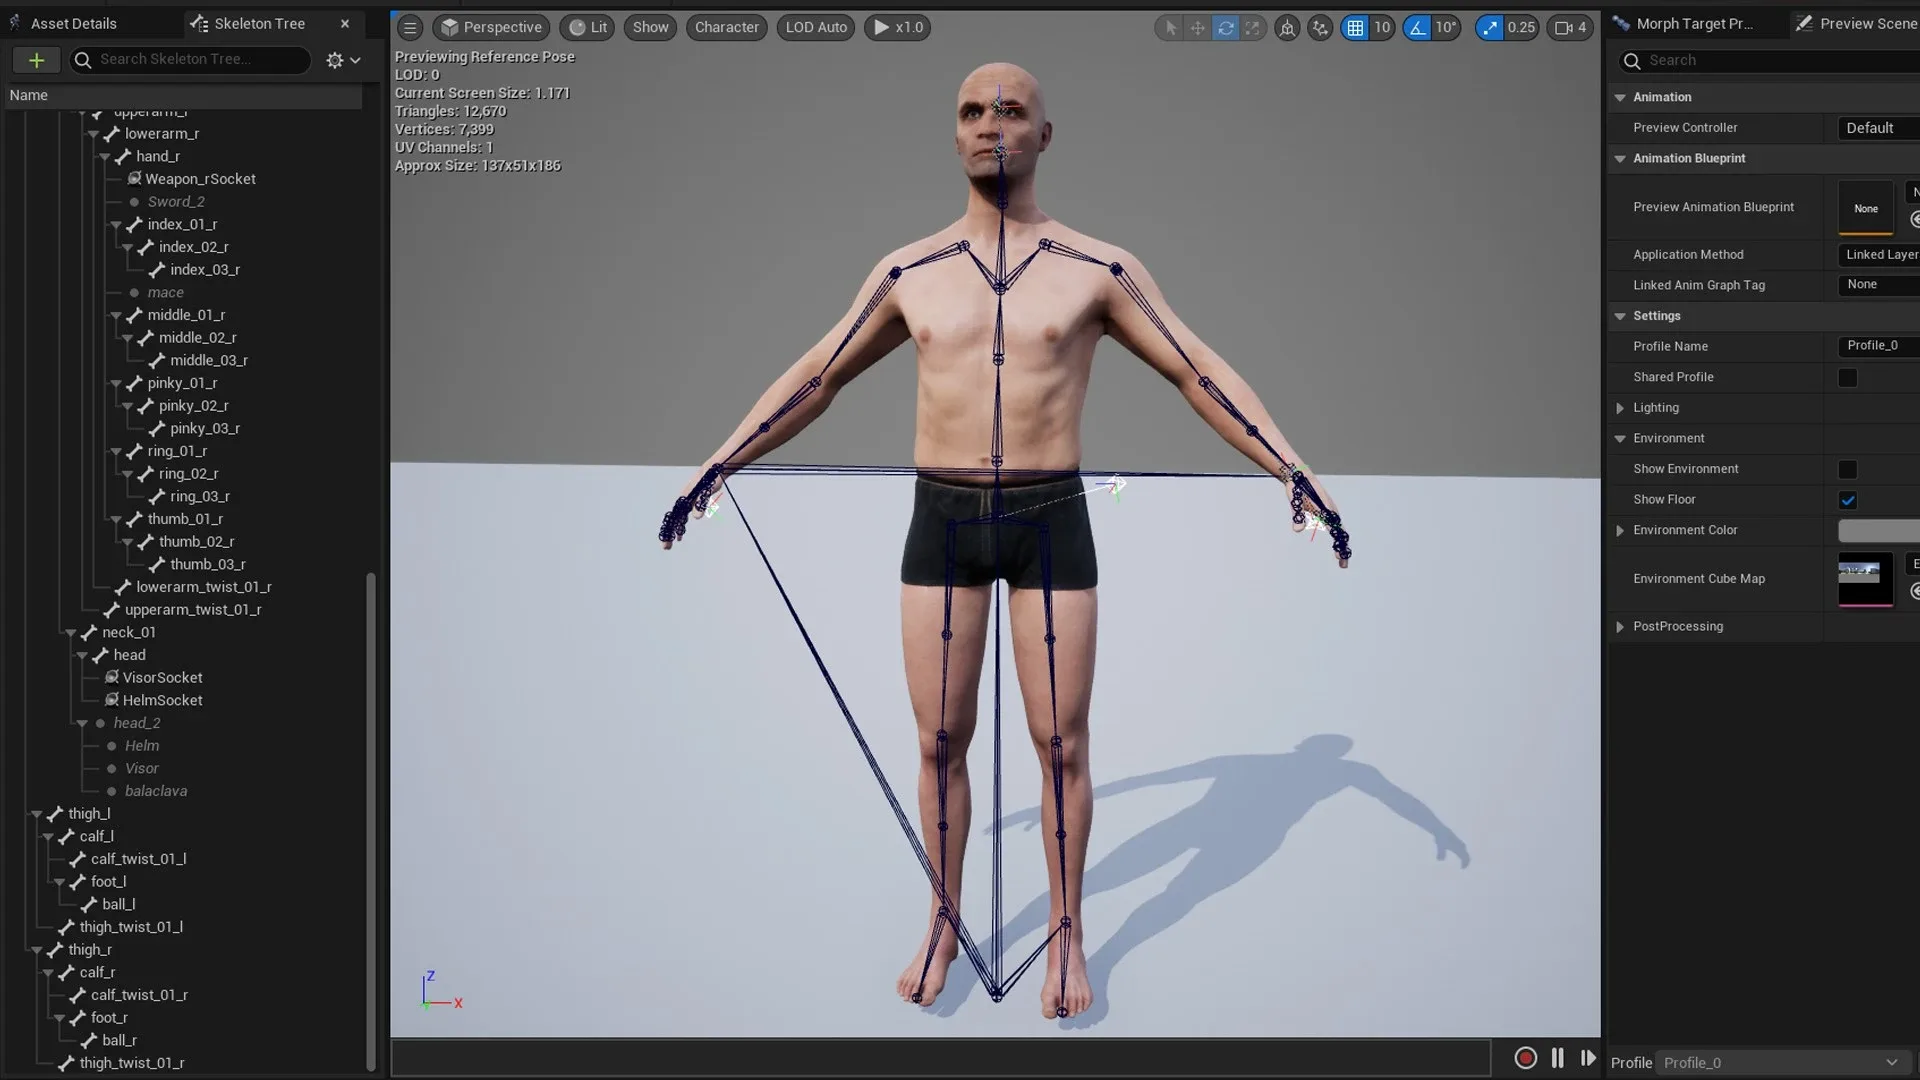
Task: Toggle rotation angle snapping icon
Action: pyautogui.click(x=1417, y=28)
